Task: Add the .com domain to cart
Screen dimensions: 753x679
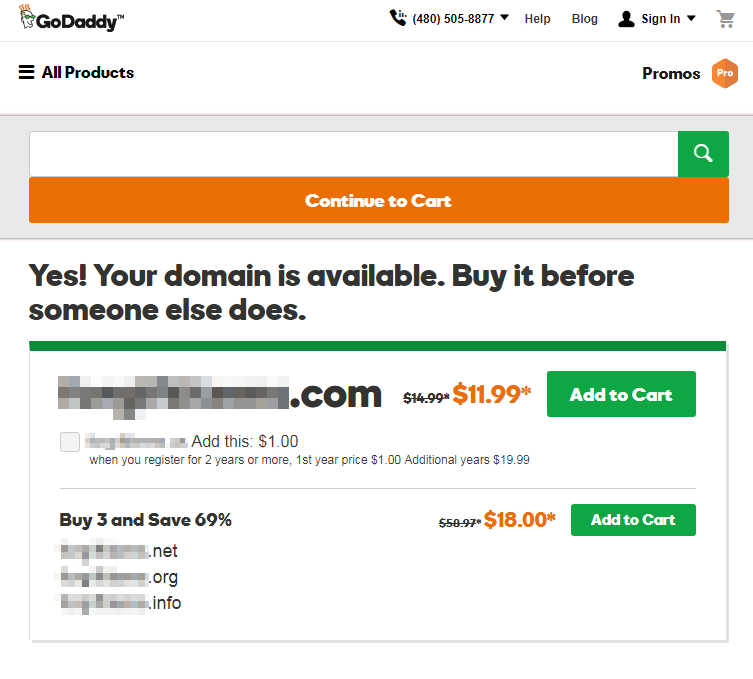Action: click(x=621, y=395)
